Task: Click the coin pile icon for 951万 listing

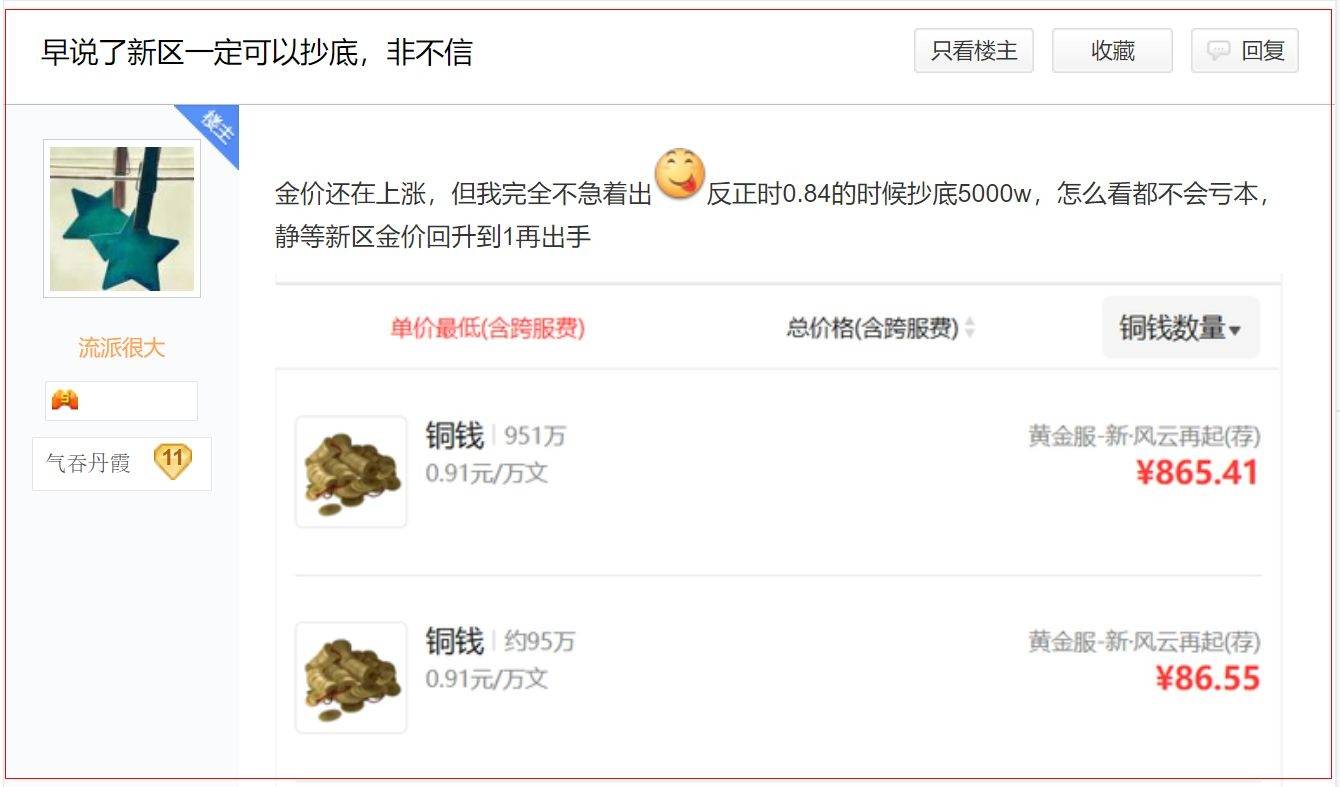Action: point(351,472)
